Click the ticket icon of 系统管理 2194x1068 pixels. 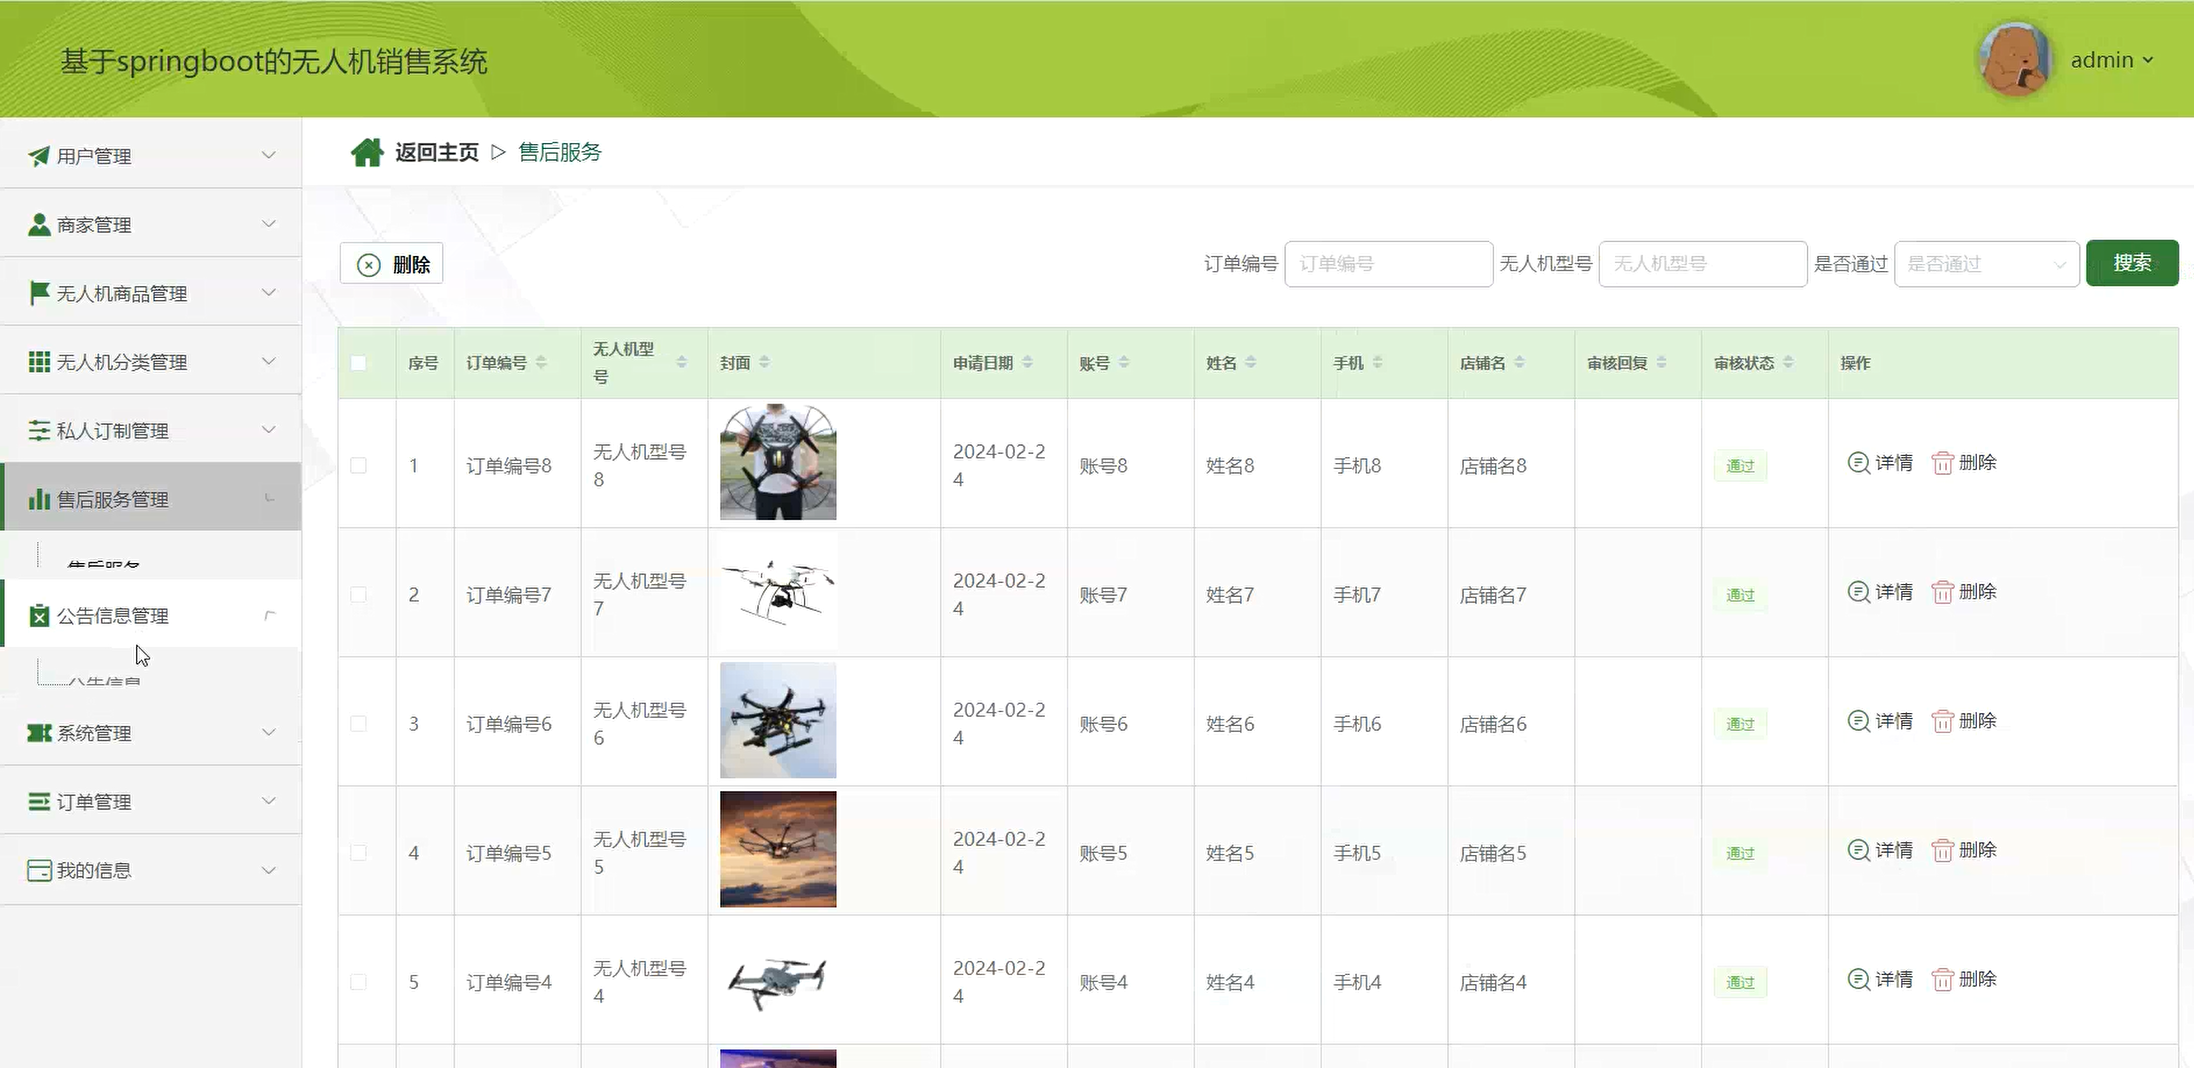pyautogui.click(x=39, y=733)
